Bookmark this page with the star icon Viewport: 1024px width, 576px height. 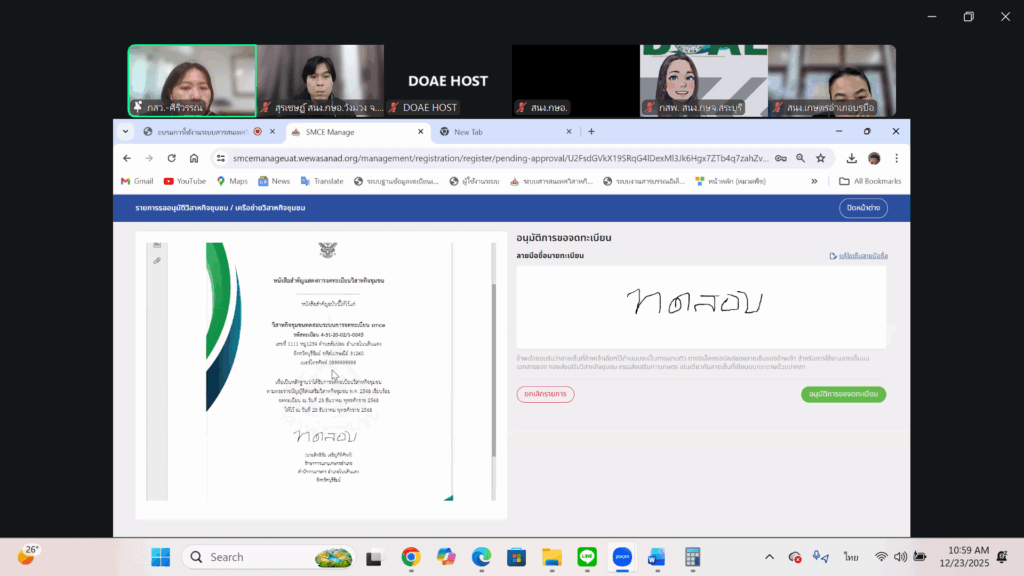coord(820,158)
